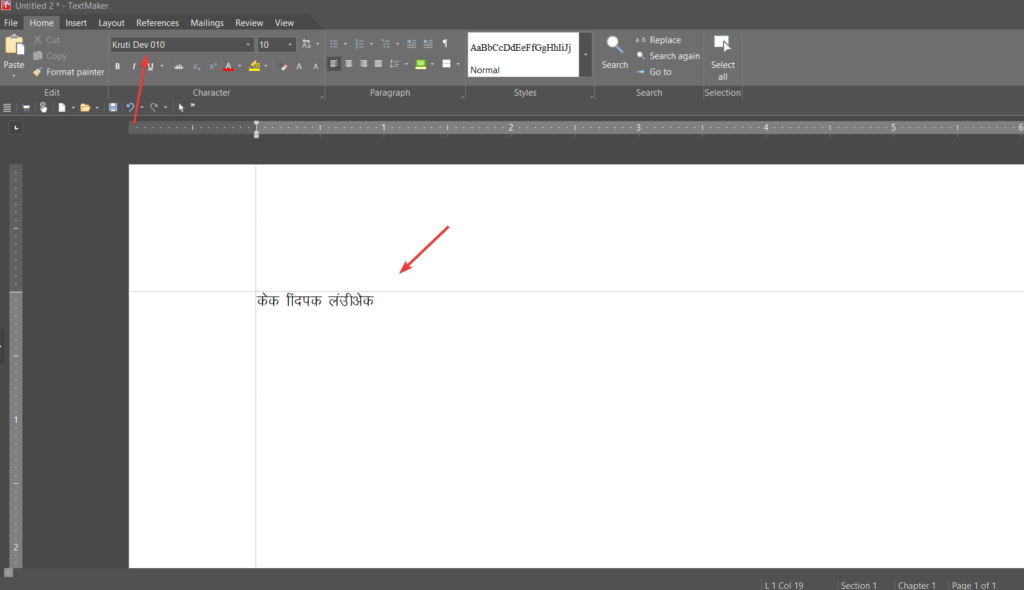This screenshot has width=1024, height=590.
Task: Expand the Styles gallery dropdown arrow
Action: point(586,55)
